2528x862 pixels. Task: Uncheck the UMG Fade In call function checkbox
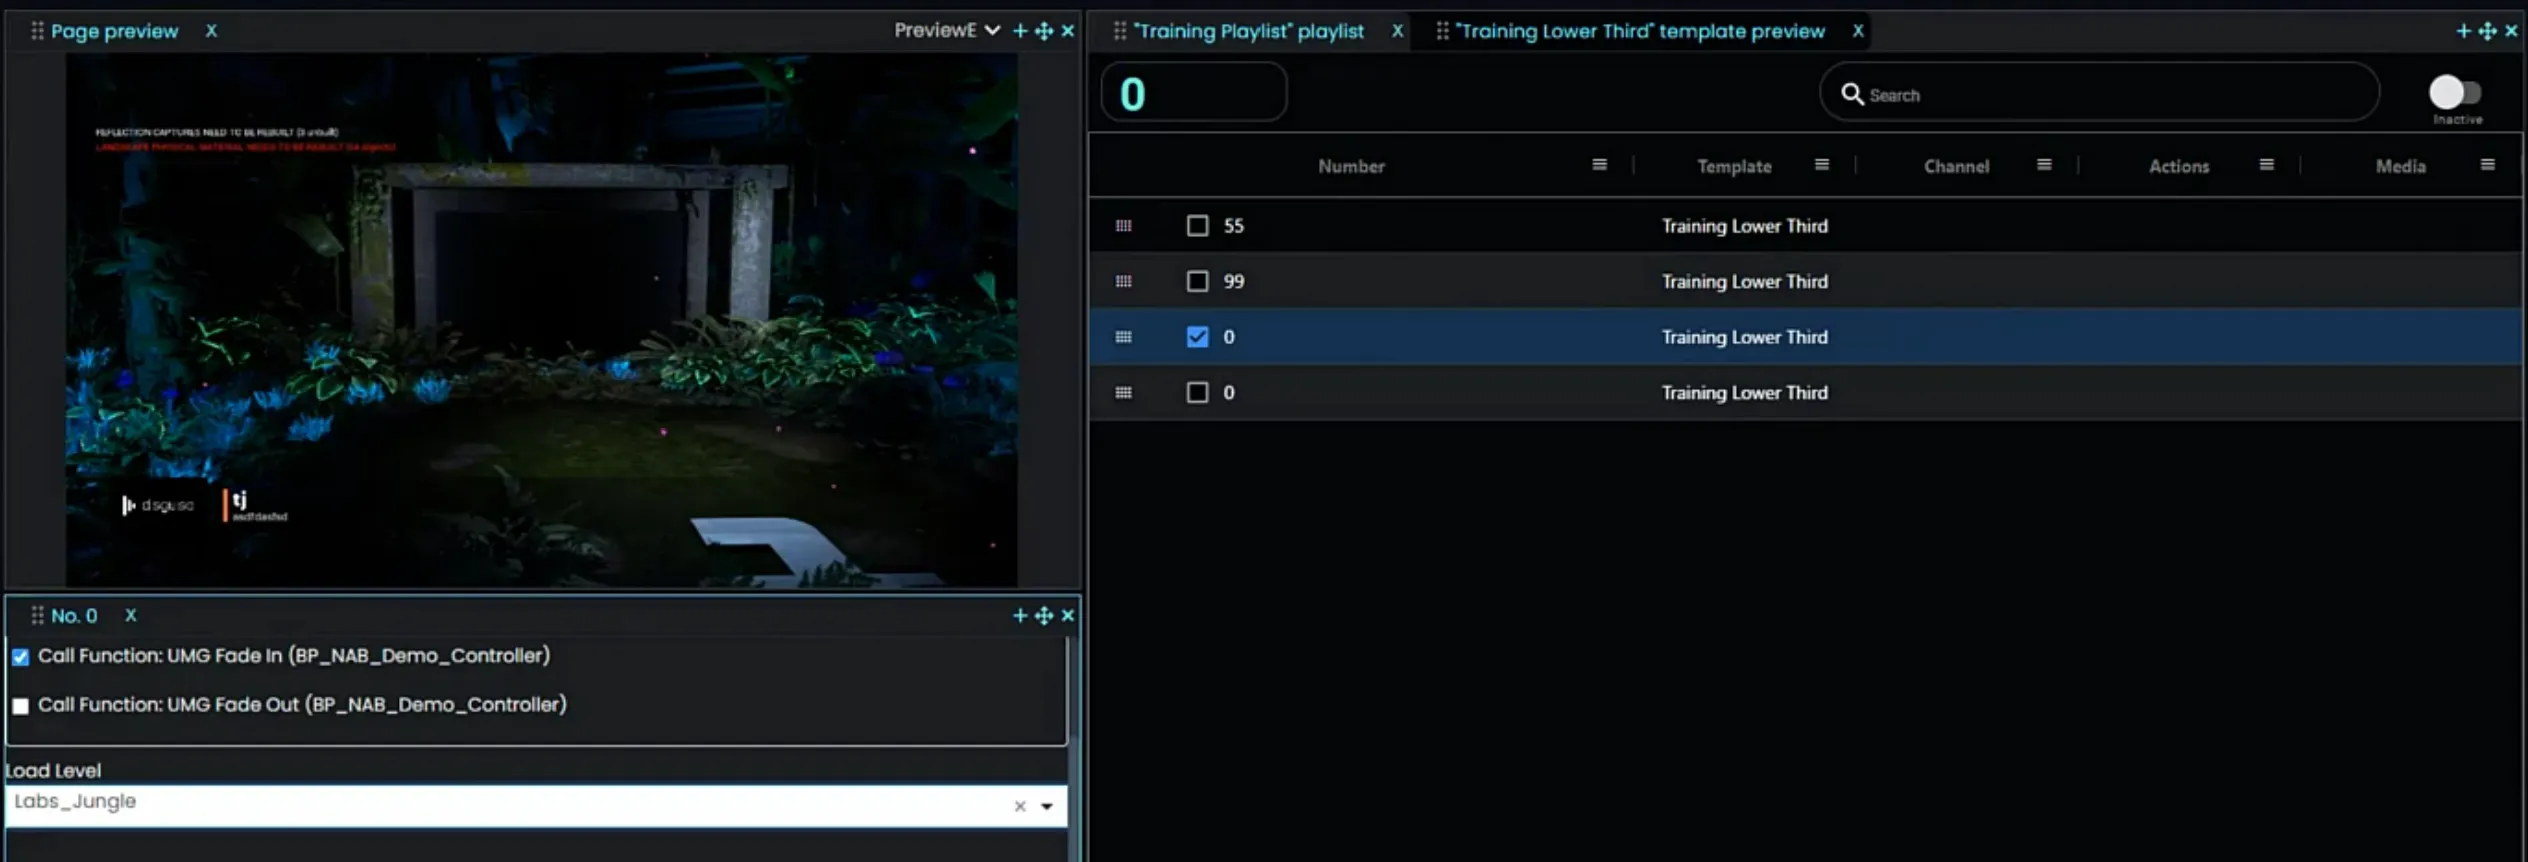(21, 657)
